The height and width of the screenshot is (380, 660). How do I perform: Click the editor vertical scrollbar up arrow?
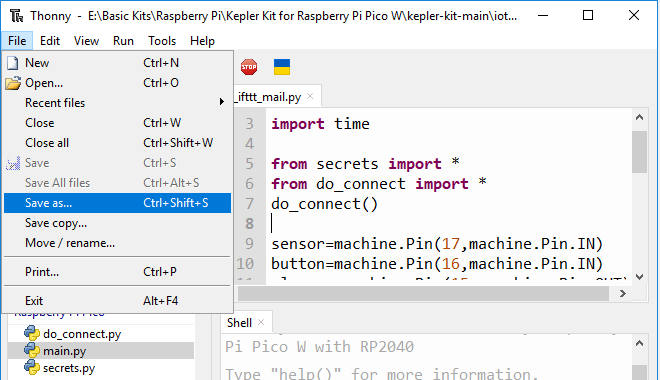(x=639, y=117)
